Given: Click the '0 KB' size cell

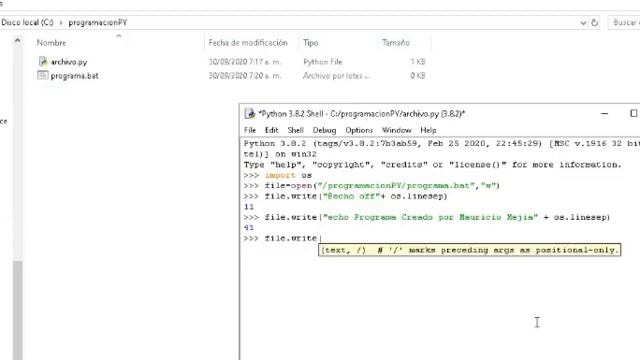Looking at the screenshot, I should [418, 76].
